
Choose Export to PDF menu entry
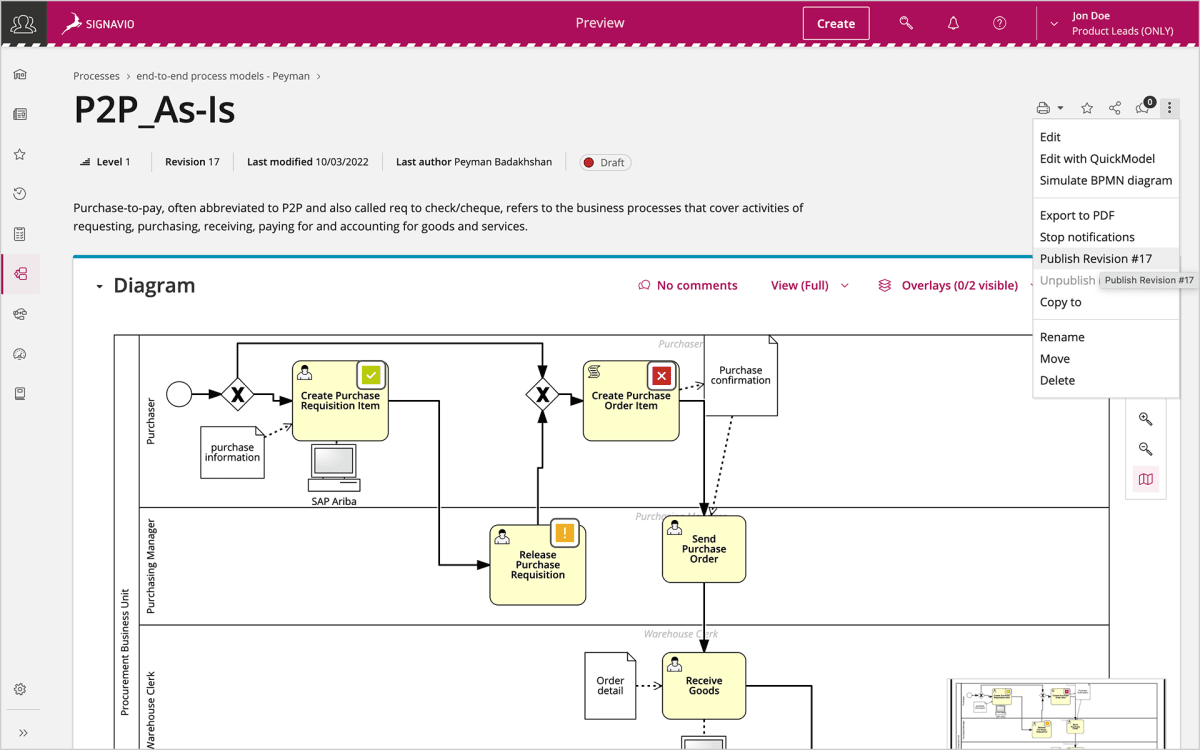(1076, 215)
